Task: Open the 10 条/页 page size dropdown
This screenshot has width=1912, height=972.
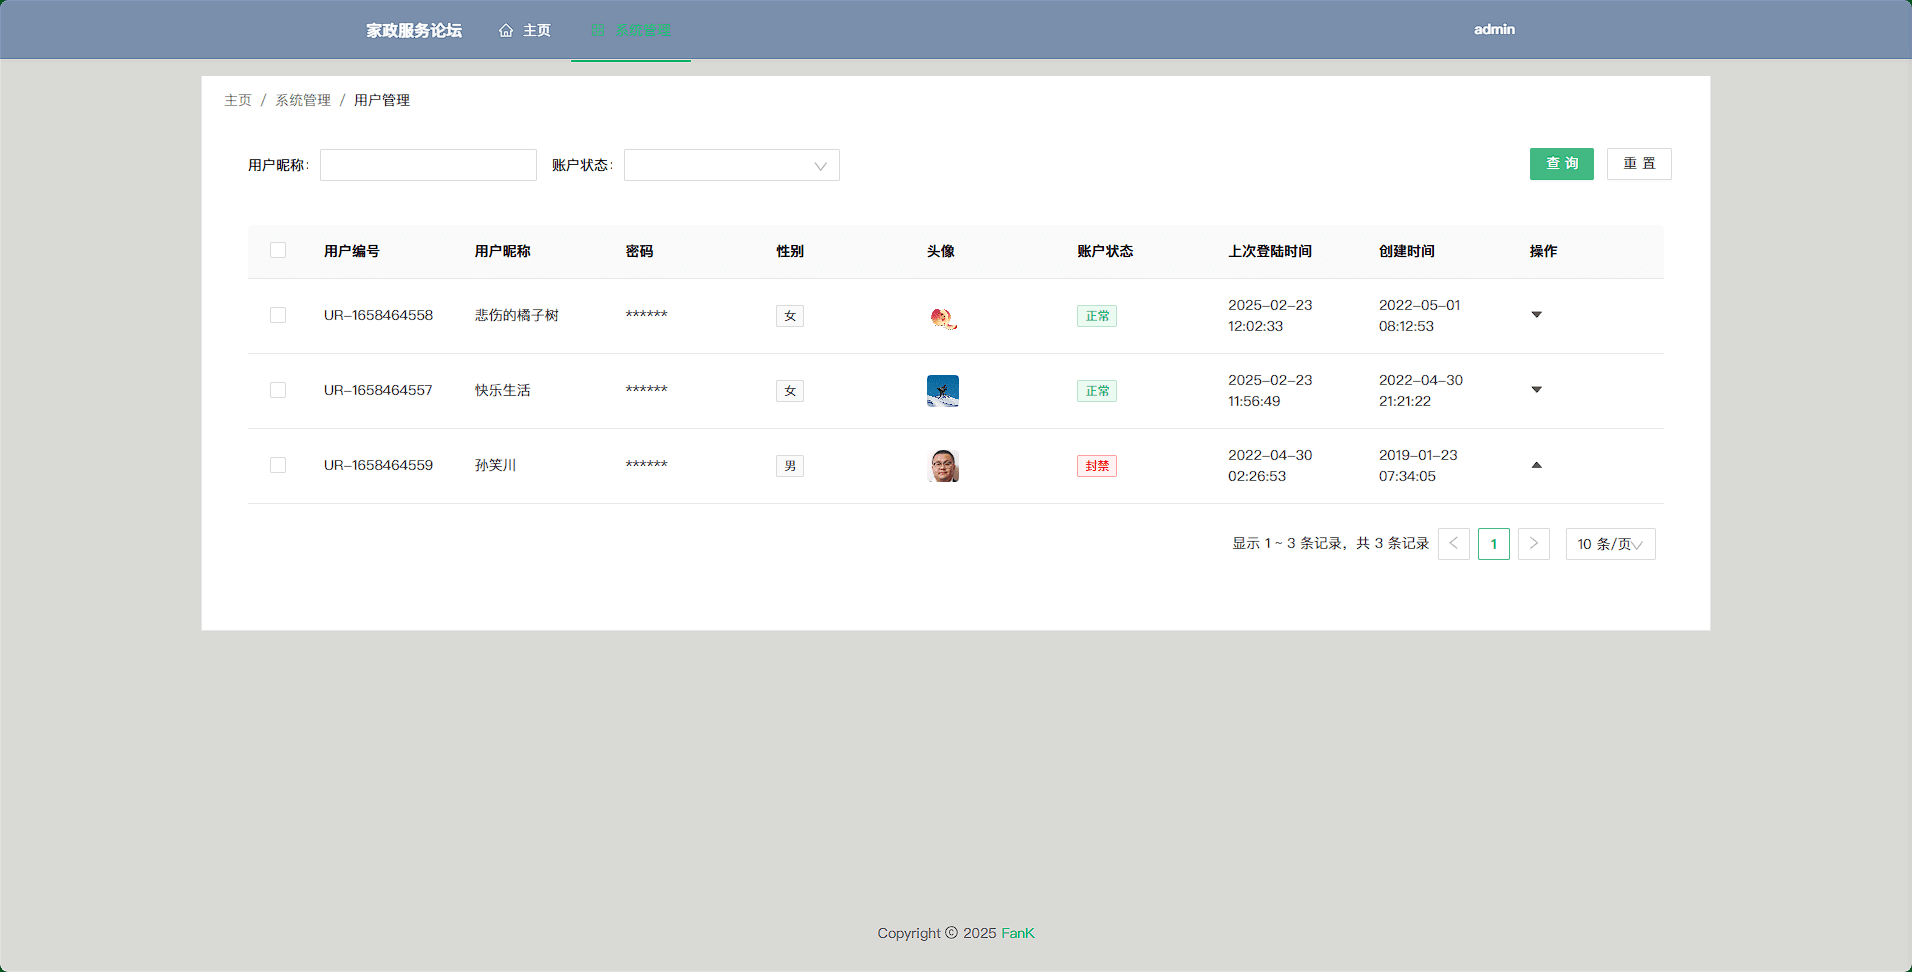Action: (1610, 544)
